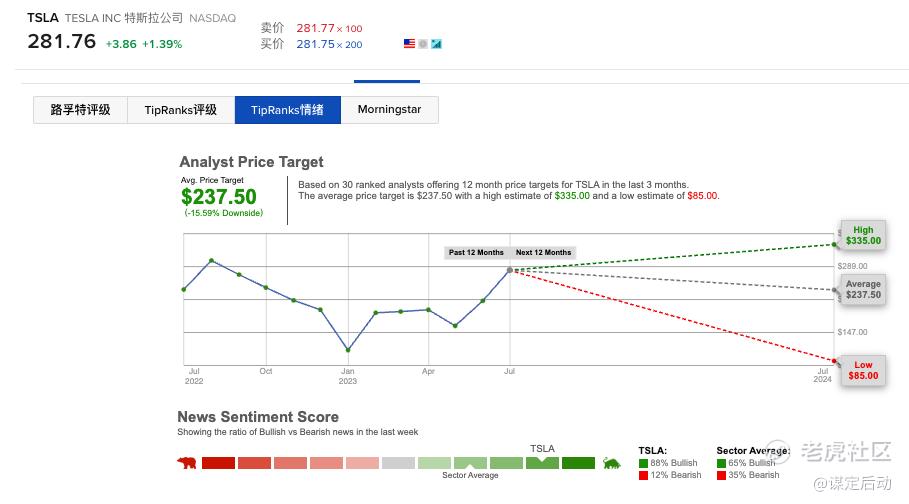909x504 pixels.
Task: Click the darkest red sentiment bar segment
Action: pos(218,463)
